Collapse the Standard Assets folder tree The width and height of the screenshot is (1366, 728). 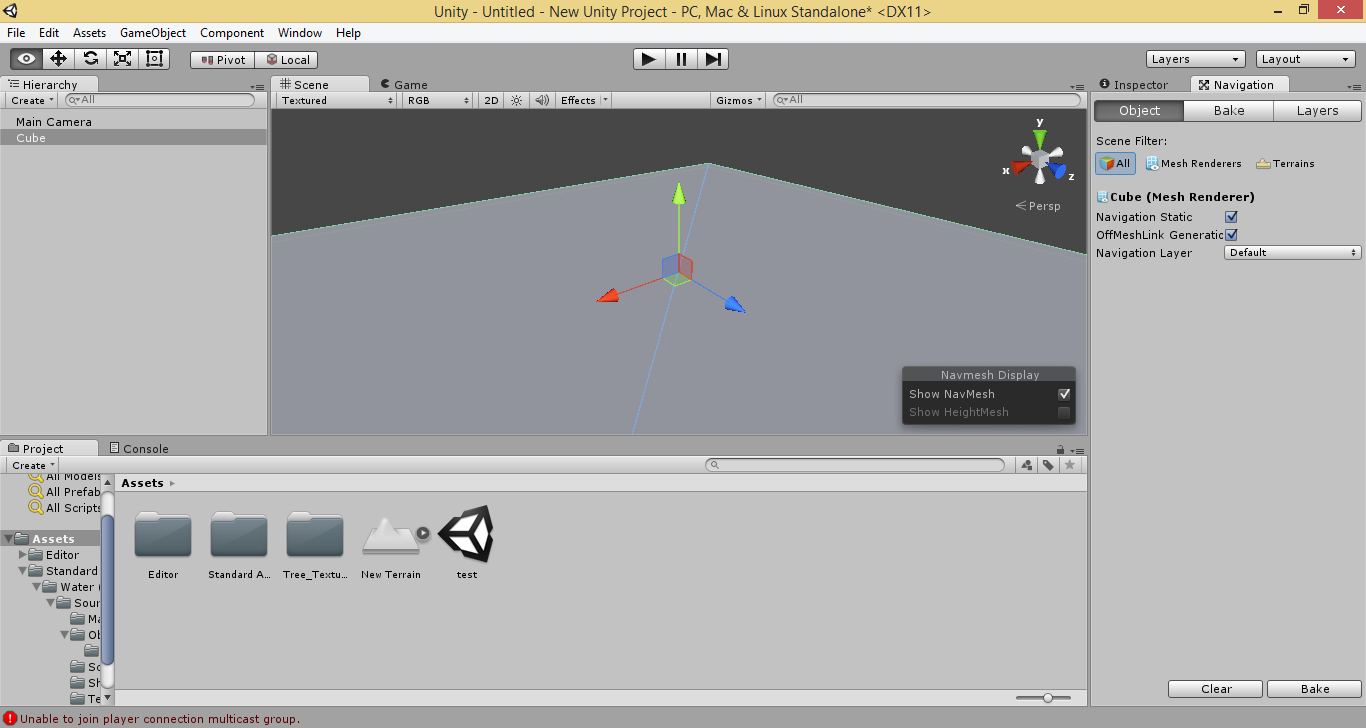pos(22,570)
